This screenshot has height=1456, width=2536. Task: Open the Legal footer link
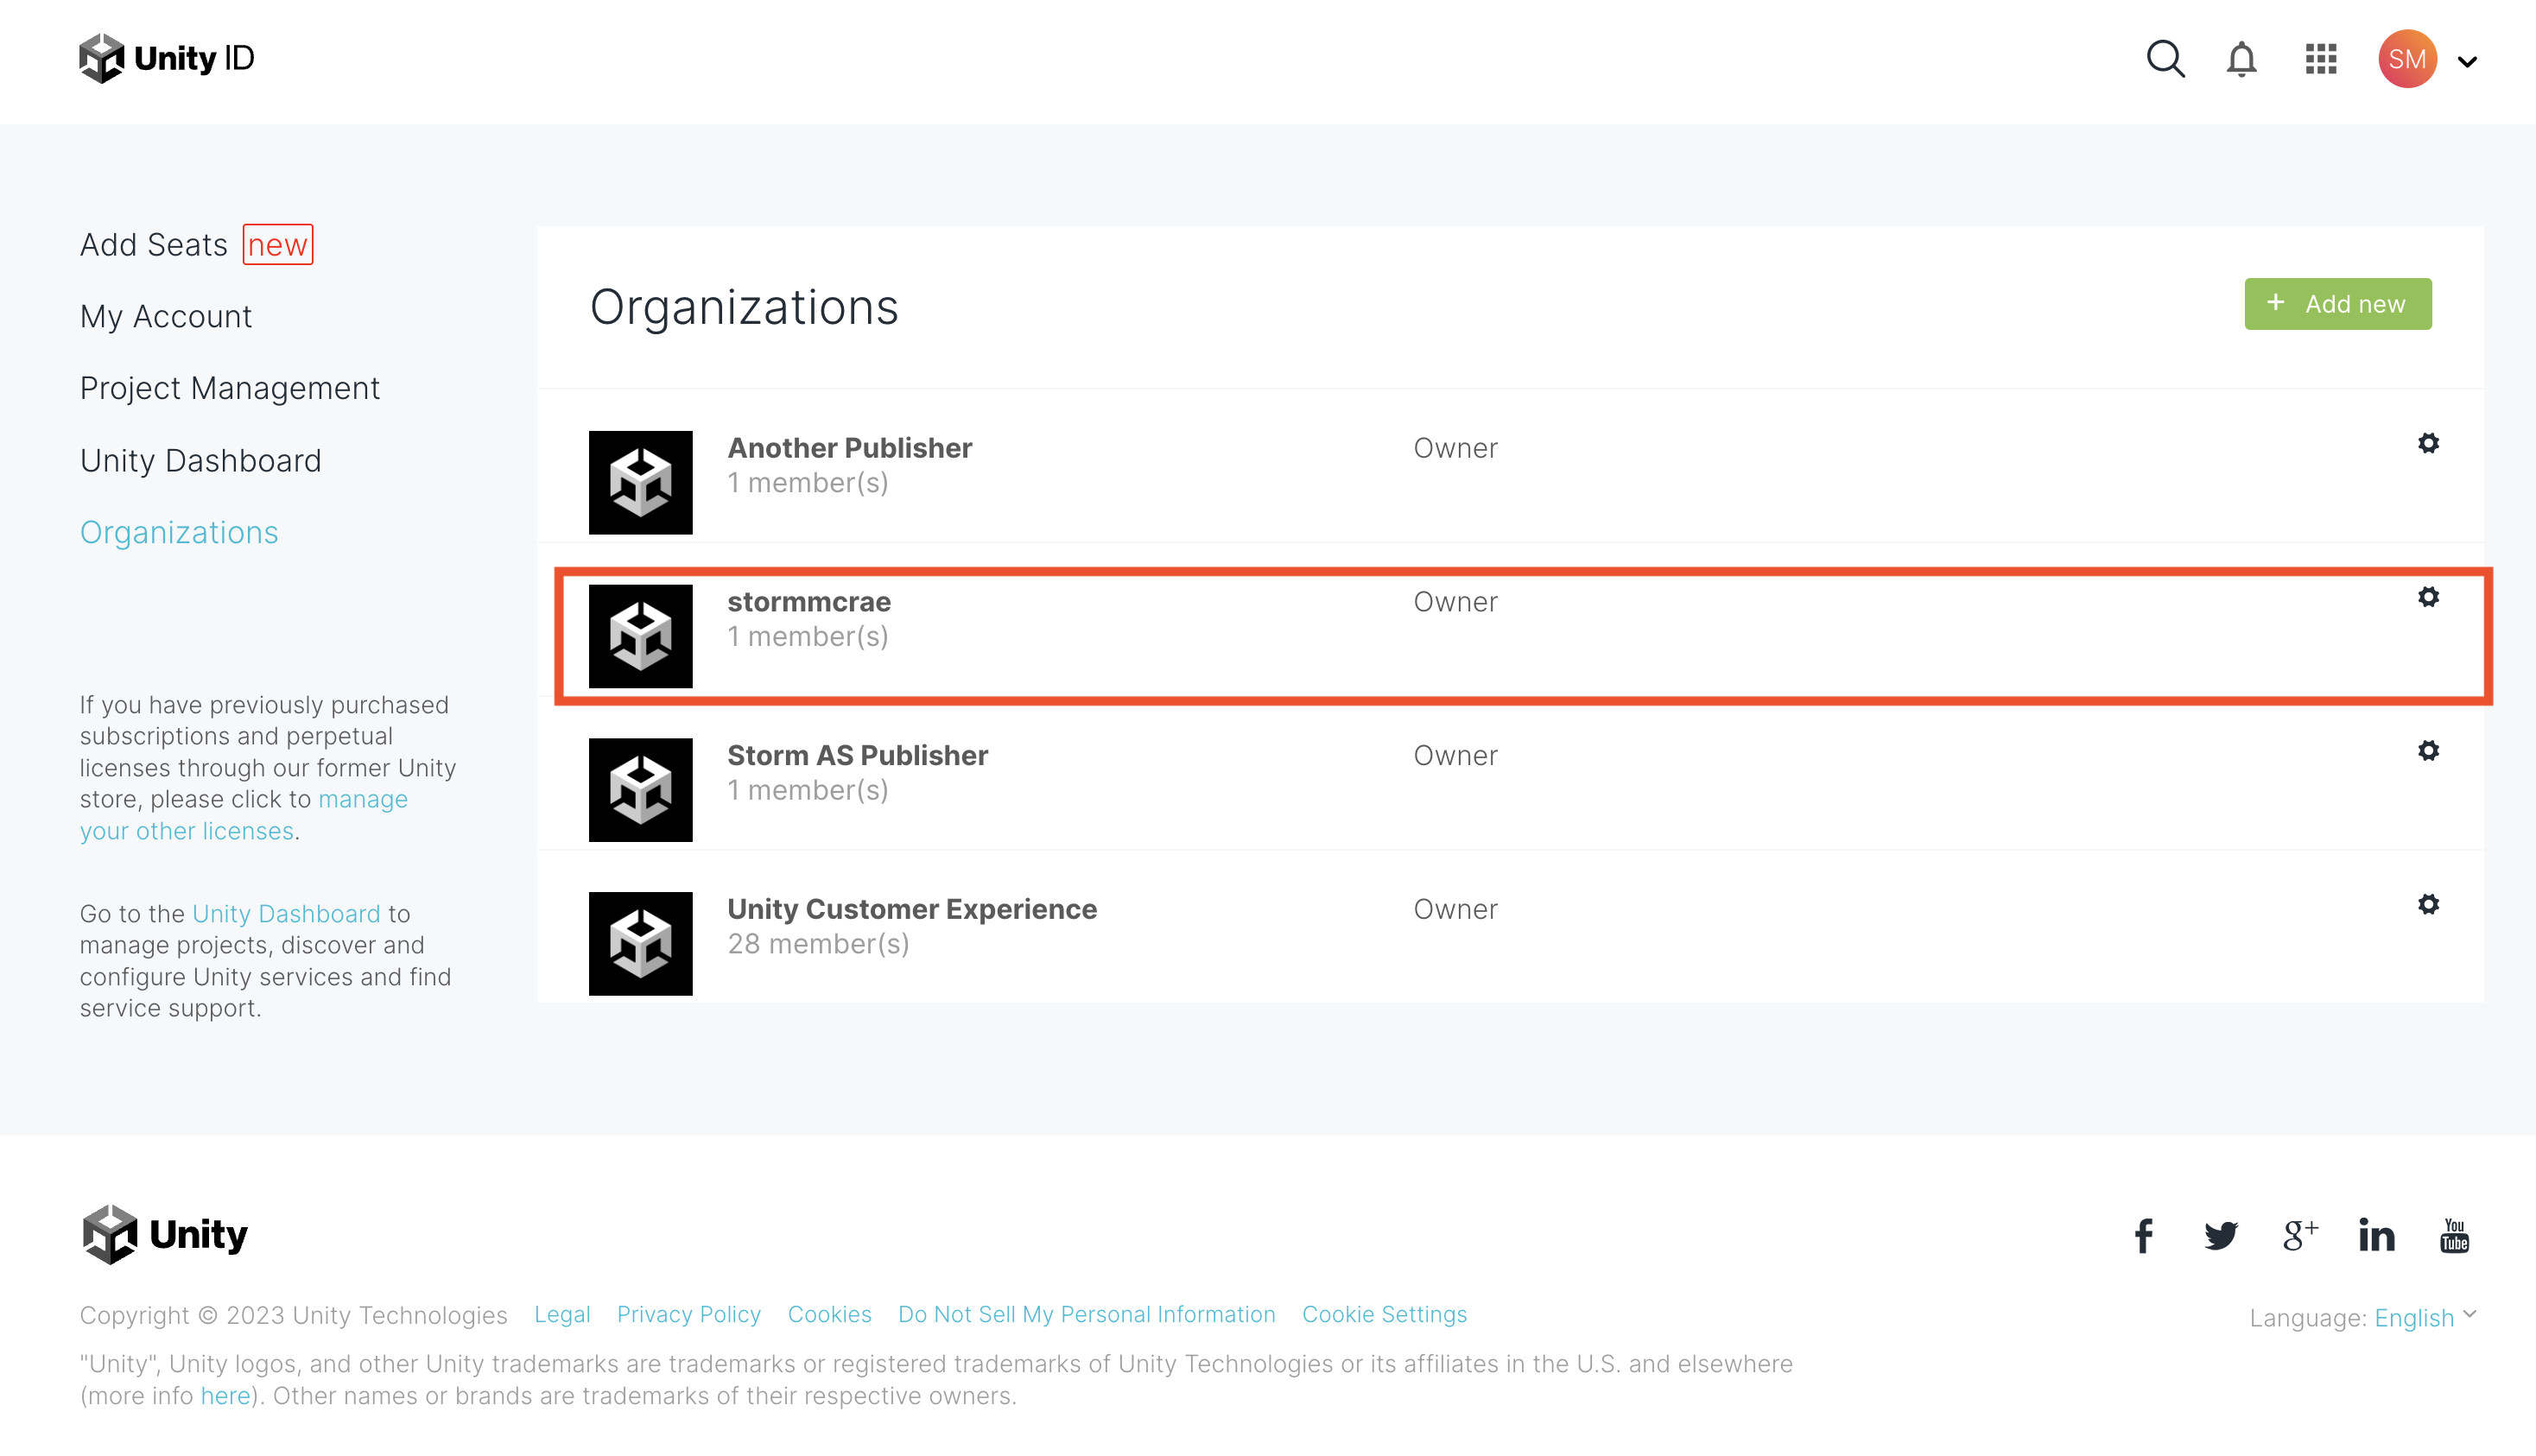point(562,1315)
